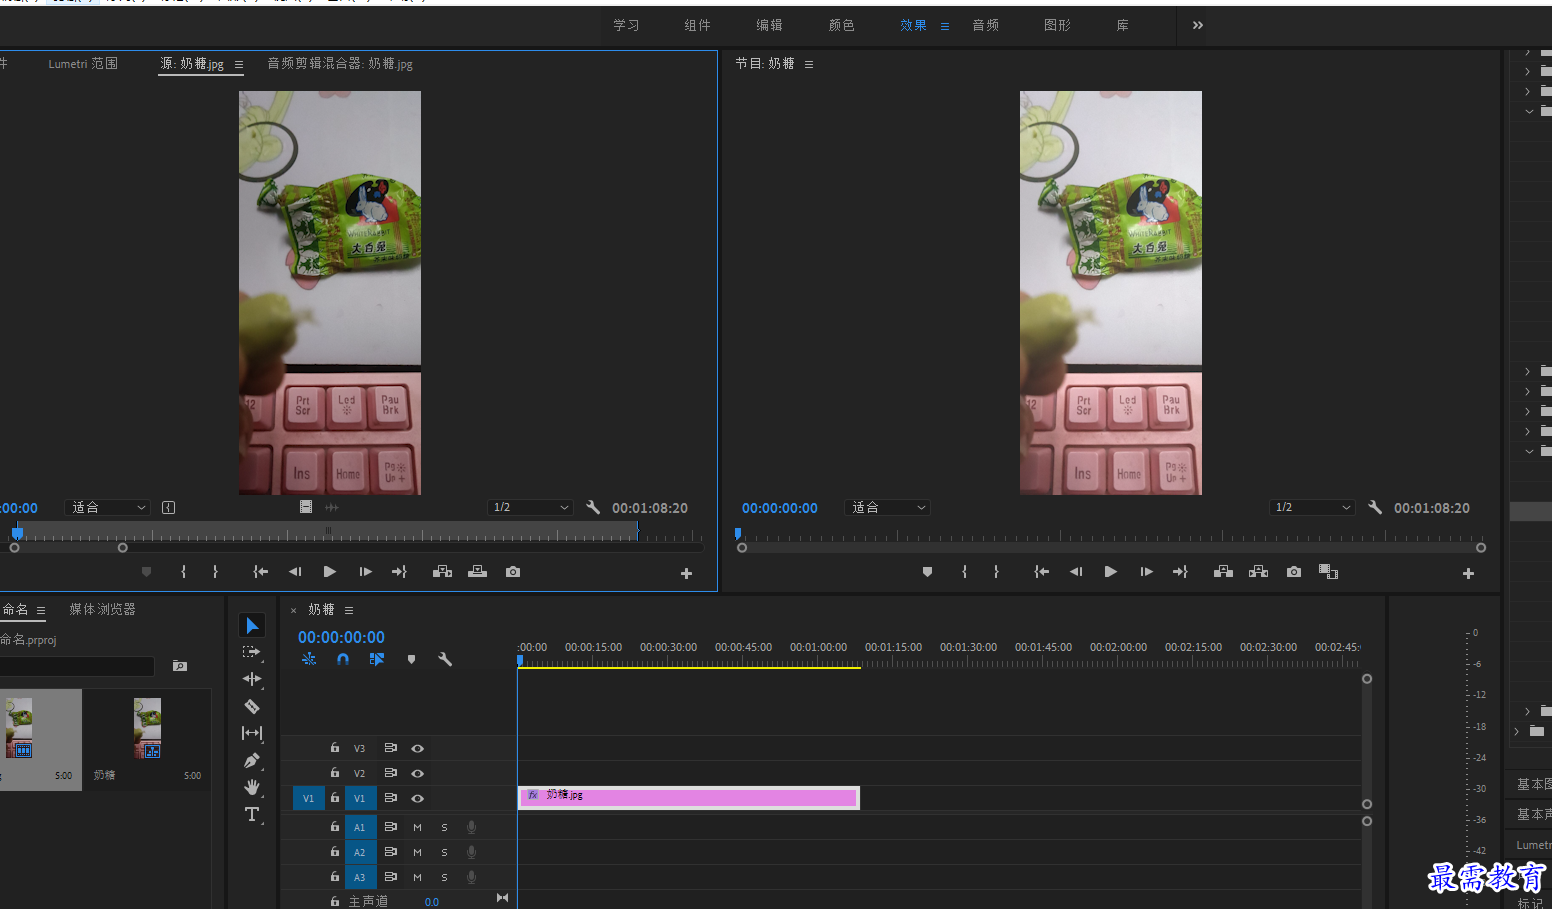Toggle V1 track visibility eye
The width and height of the screenshot is (1552, 909).
click(418, 798)
